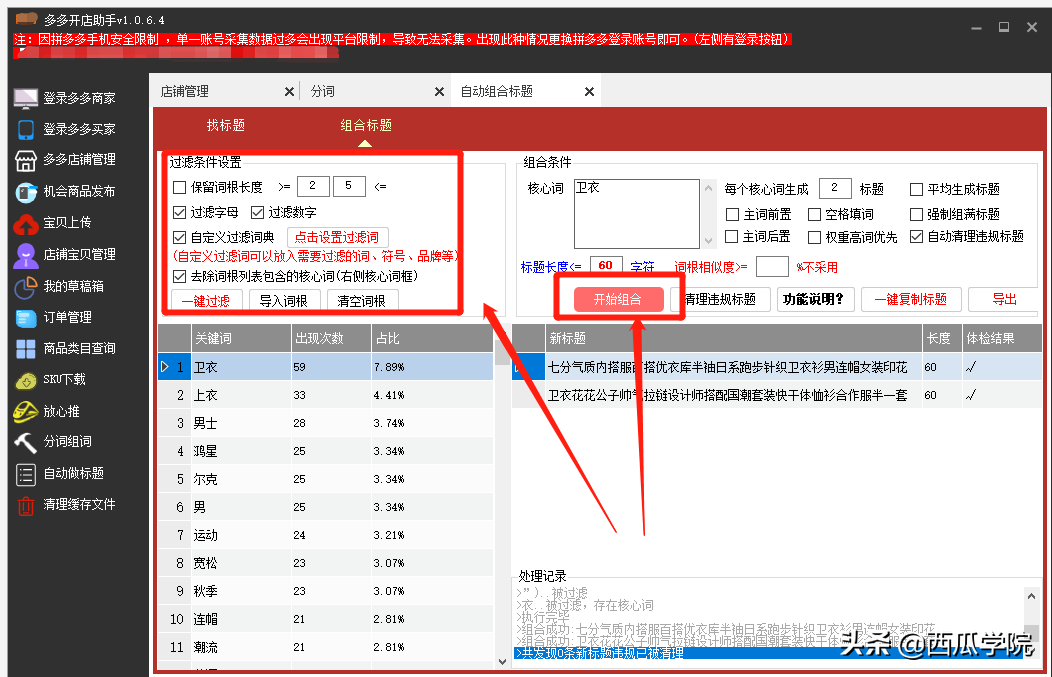This screenshot has width=1052, height=677.
Task: Enable 强制组满标题 checkbox
Action: [x=916, y=215]
